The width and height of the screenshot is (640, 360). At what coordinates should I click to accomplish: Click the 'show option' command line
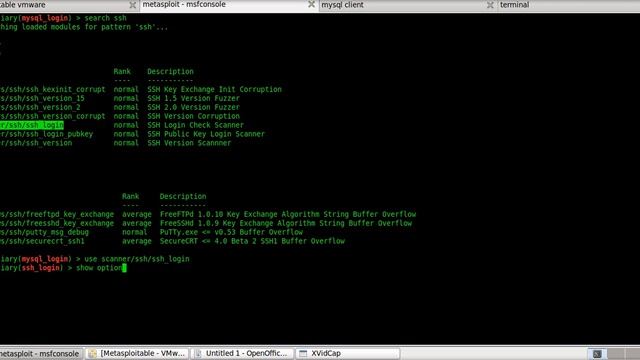(x=99, y=268)
